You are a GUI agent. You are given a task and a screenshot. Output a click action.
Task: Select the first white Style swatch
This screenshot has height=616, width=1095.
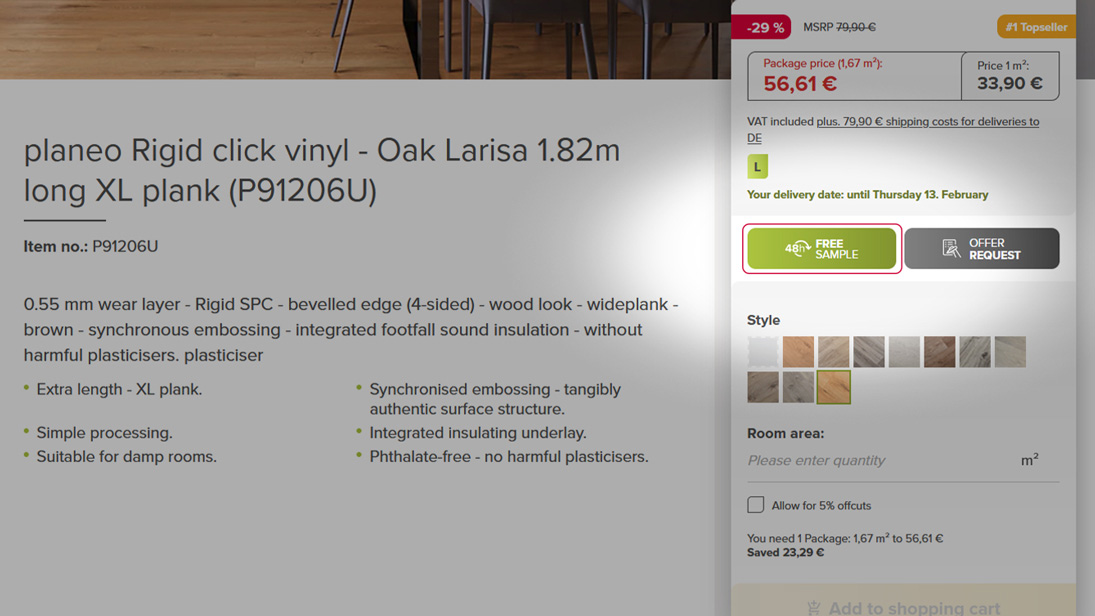click(x=763, y=352)
